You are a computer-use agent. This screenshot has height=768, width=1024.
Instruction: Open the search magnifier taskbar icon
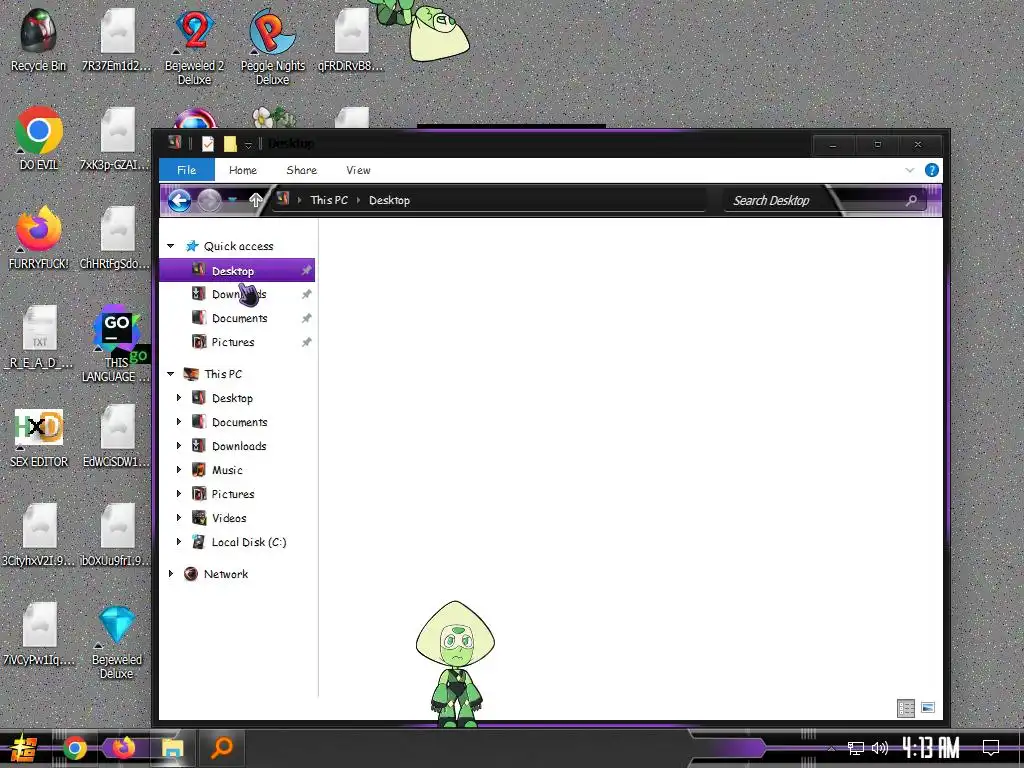pos(222,748)
